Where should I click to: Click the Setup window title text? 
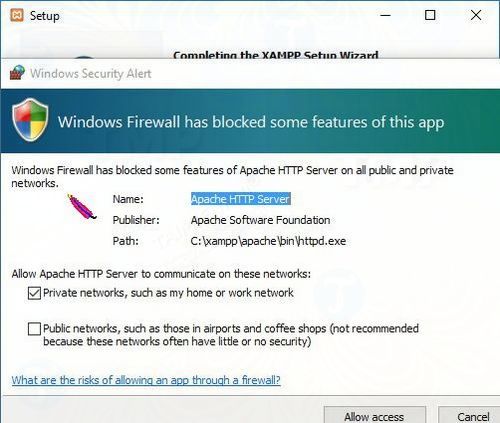click(45, 16)
